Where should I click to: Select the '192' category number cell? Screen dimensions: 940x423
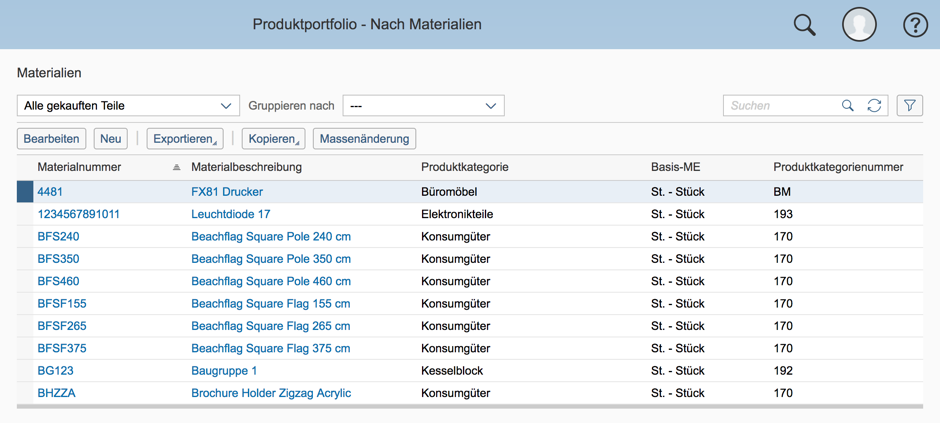click(783, 371)
